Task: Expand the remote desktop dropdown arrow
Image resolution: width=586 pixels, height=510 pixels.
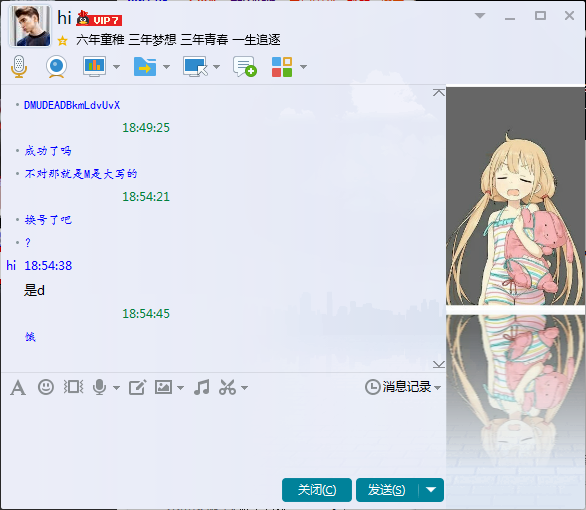Action: 216,67
